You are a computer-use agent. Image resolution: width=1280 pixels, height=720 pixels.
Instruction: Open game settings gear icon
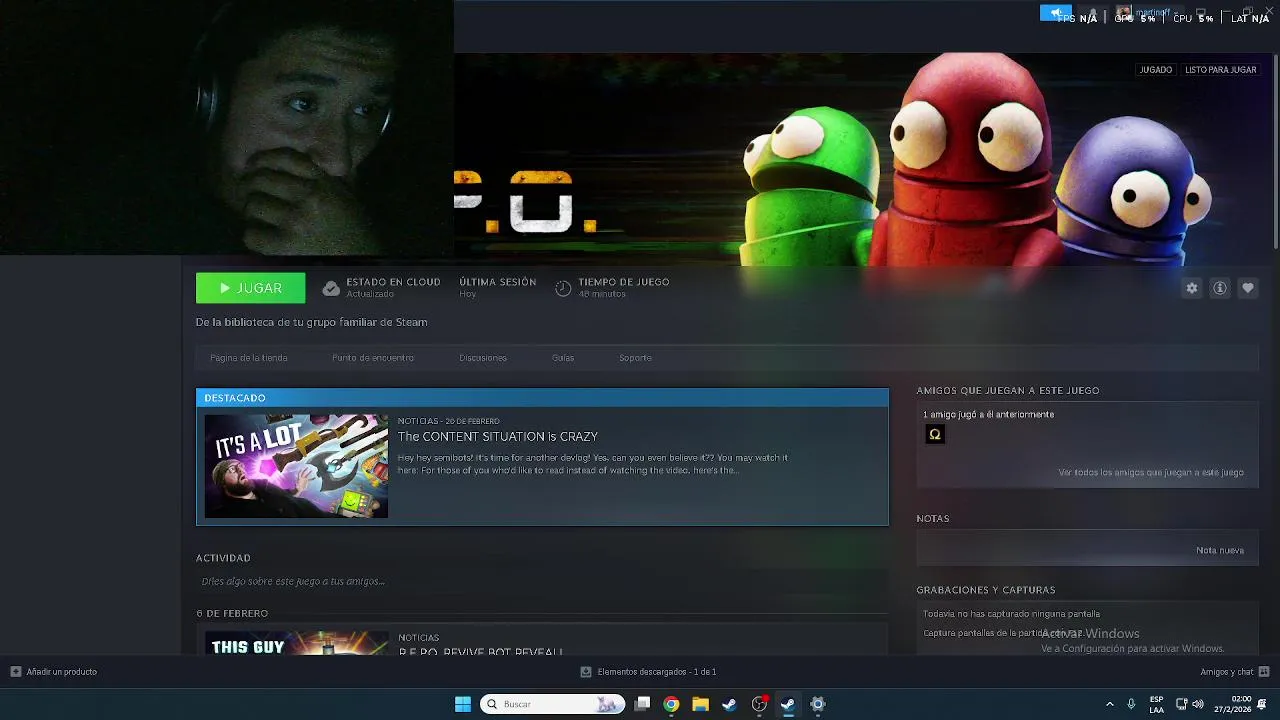pos(1192,288)
